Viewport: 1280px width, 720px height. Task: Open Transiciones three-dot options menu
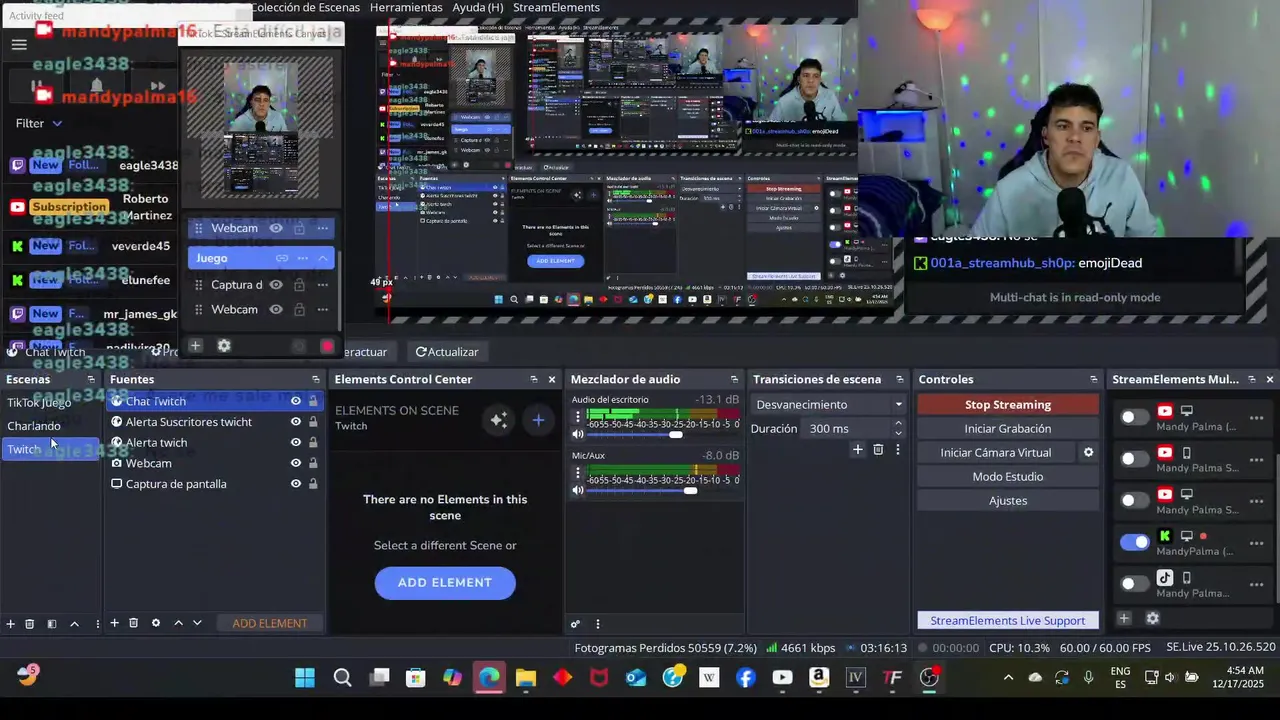click(898, 450)
